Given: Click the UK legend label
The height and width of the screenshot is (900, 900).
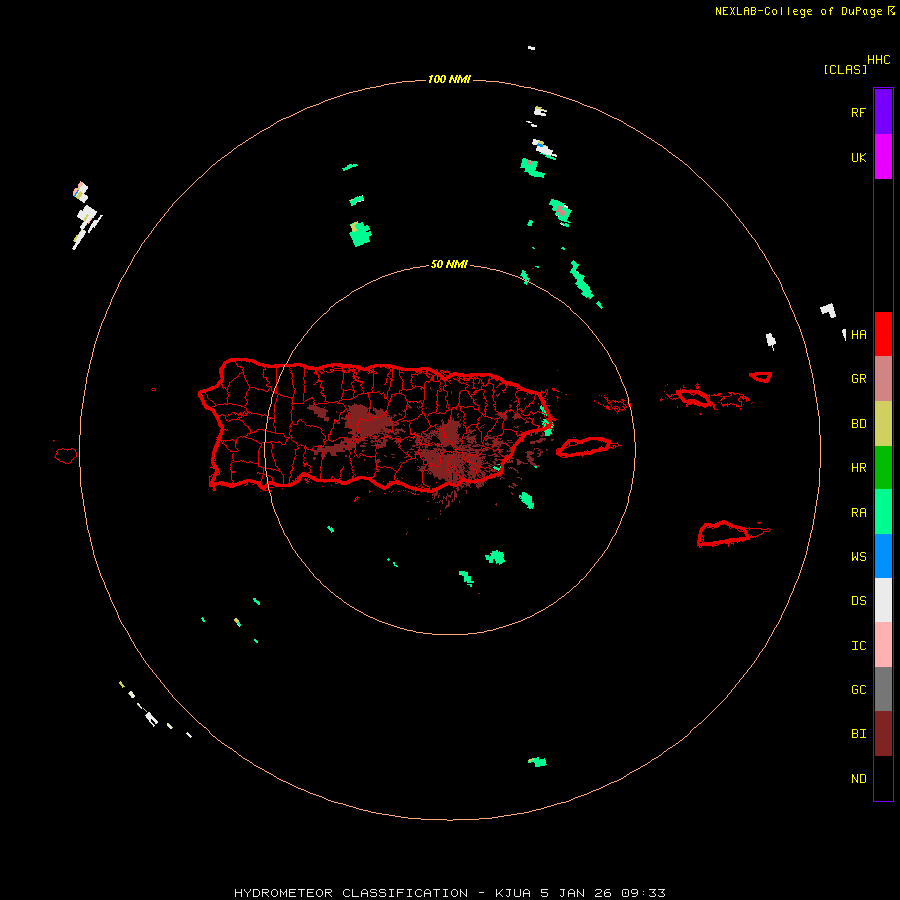Looking at the screenshot, I should pos(858,158).
